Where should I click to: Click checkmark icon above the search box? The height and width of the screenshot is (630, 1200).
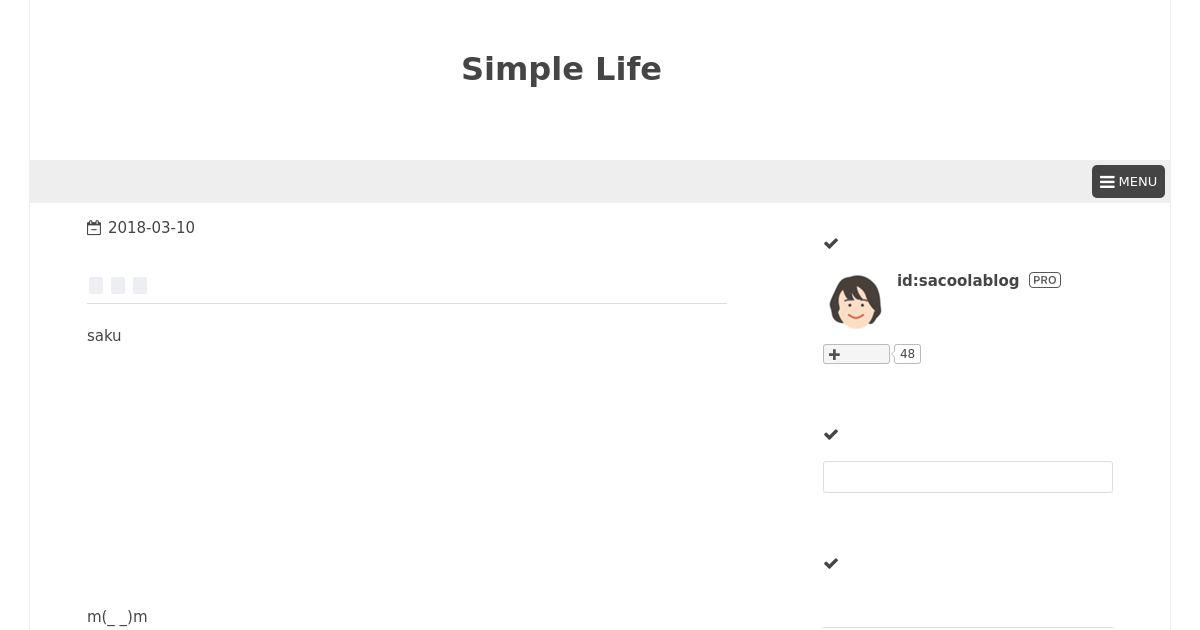point(831,434)
